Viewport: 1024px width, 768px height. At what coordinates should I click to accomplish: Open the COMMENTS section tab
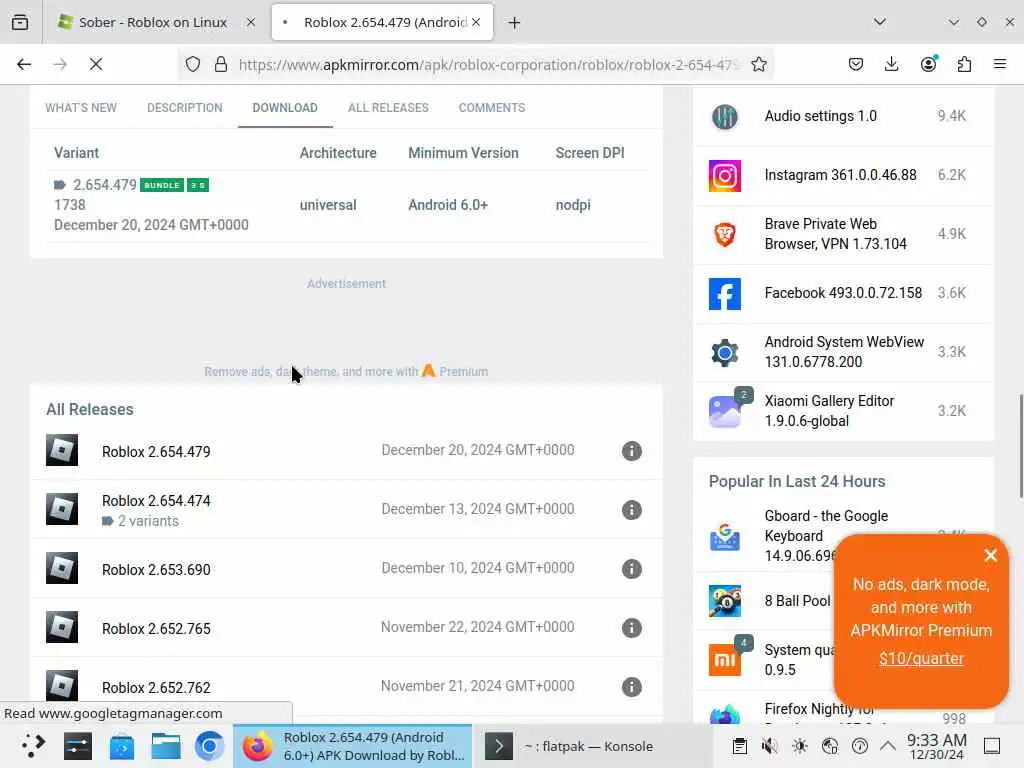492,108
